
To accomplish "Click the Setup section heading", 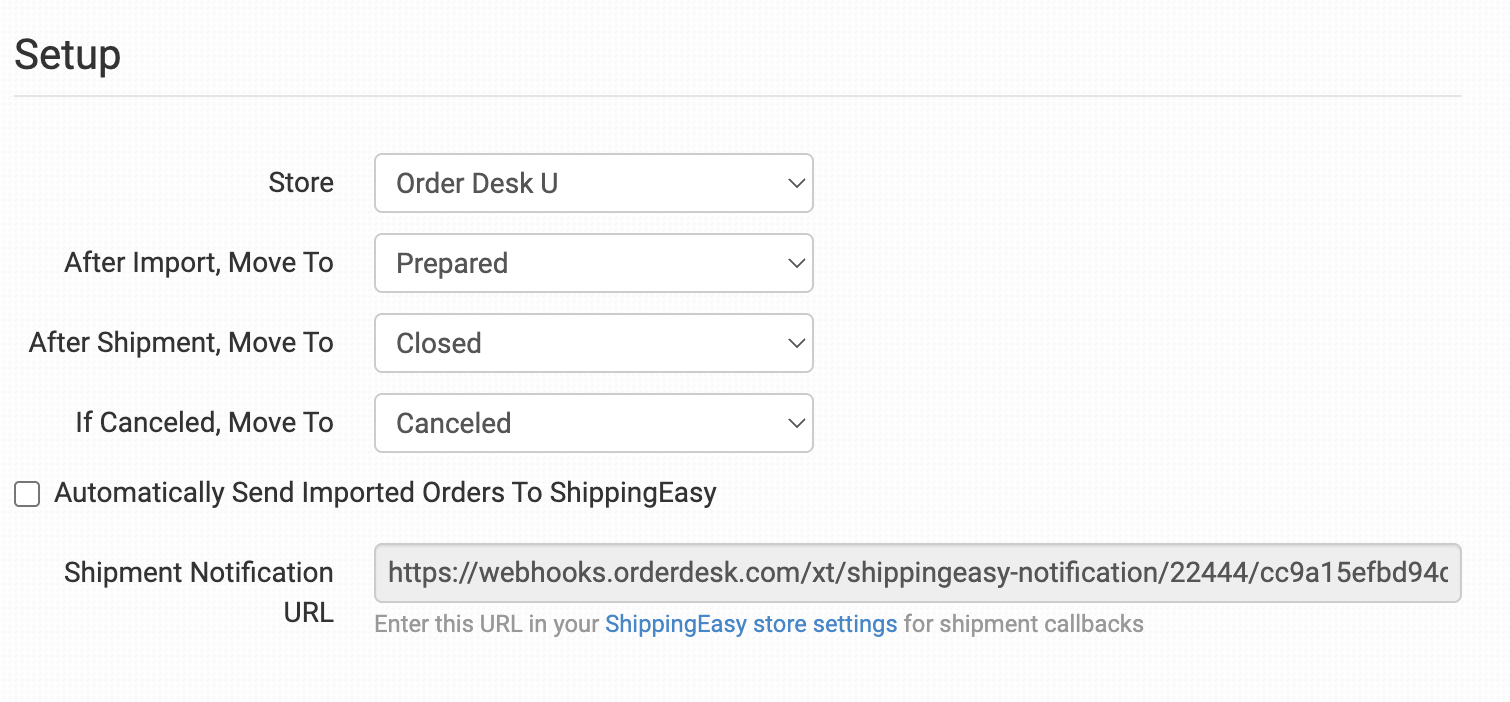I will coord(68,54).
